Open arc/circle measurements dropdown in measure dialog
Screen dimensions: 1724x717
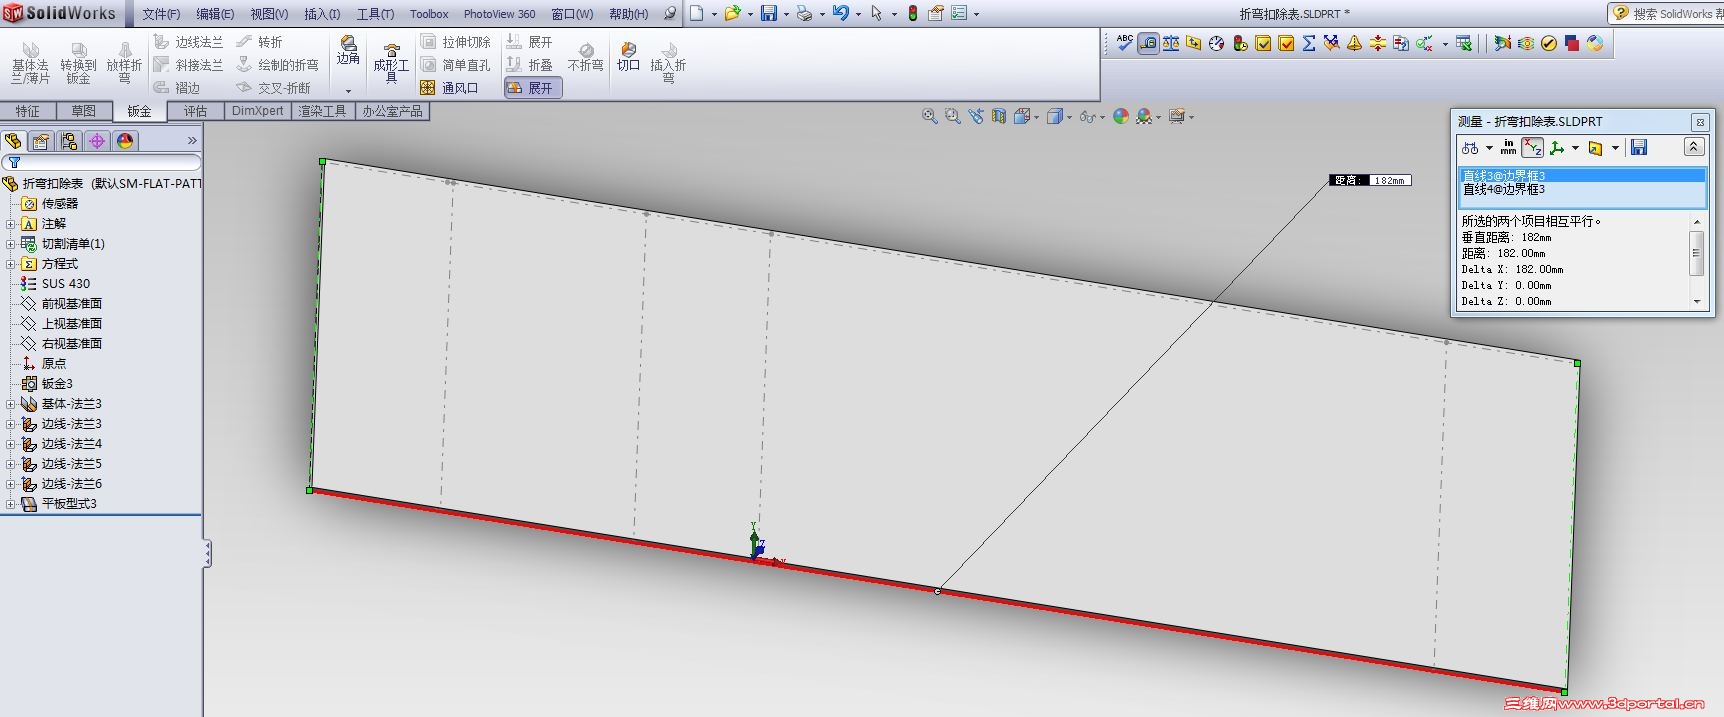[x=1490, y=148]
